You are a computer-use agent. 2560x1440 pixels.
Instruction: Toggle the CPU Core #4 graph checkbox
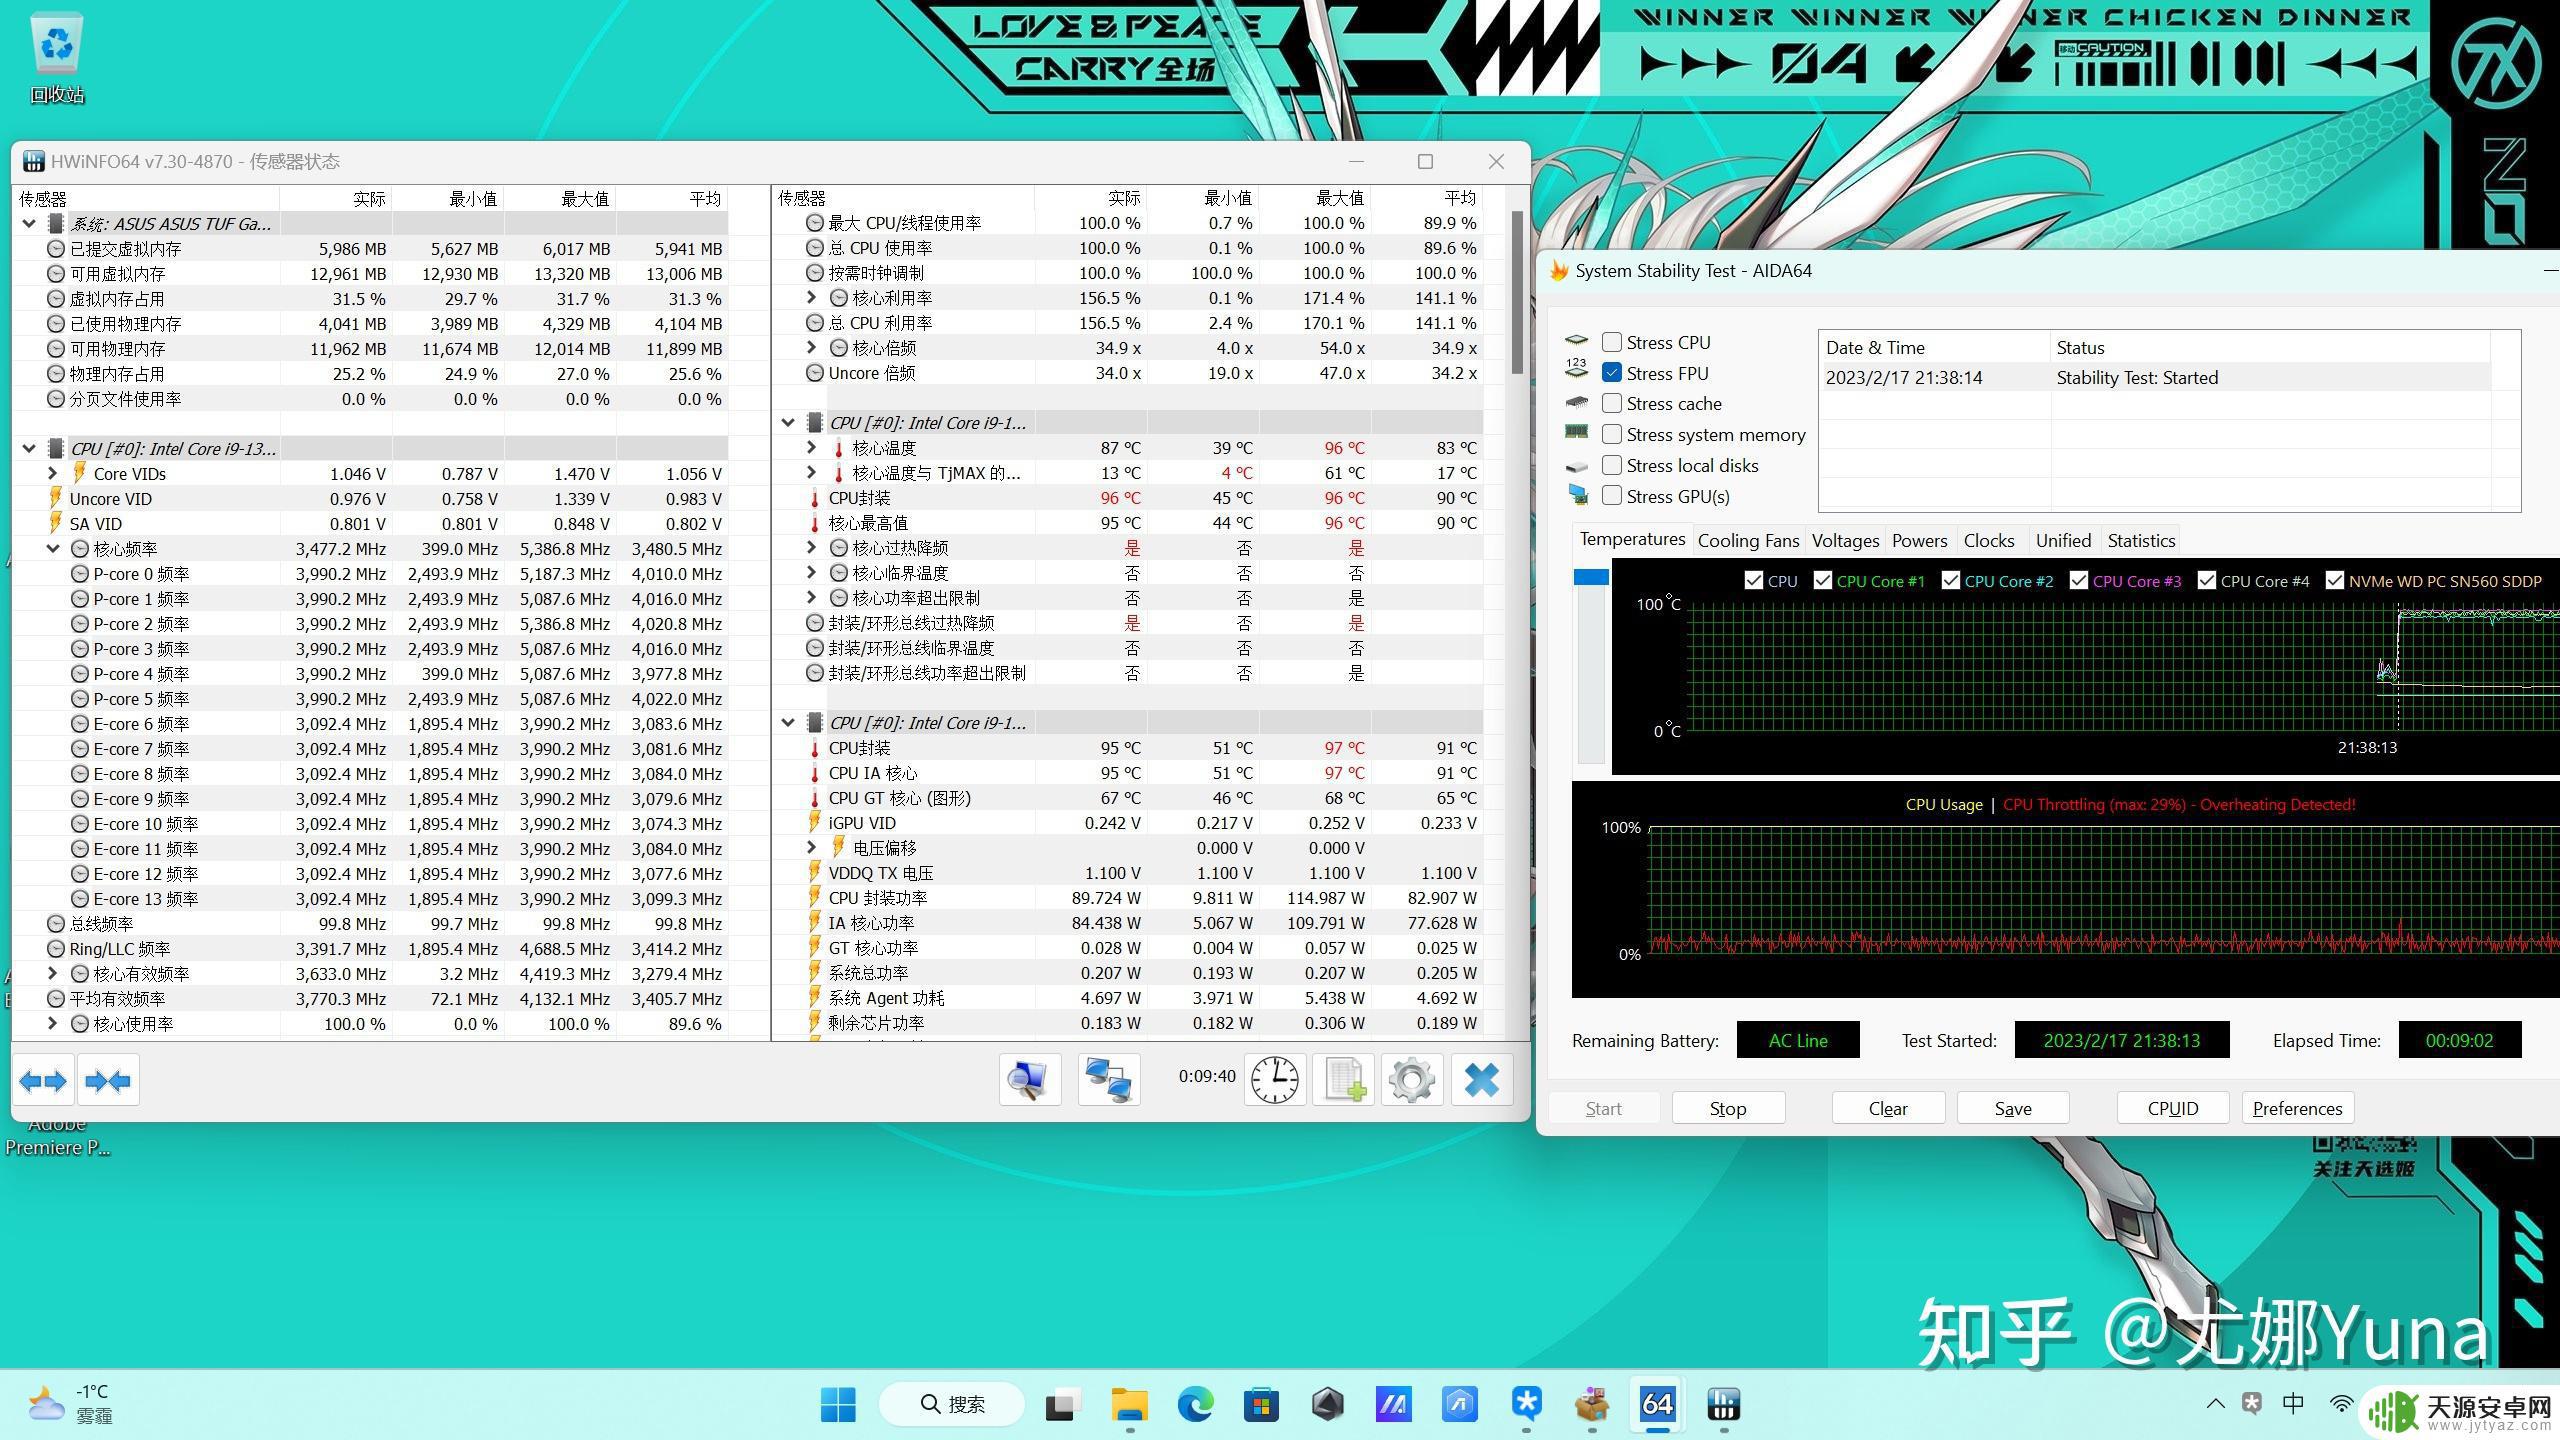click(x=2206, y=581)
